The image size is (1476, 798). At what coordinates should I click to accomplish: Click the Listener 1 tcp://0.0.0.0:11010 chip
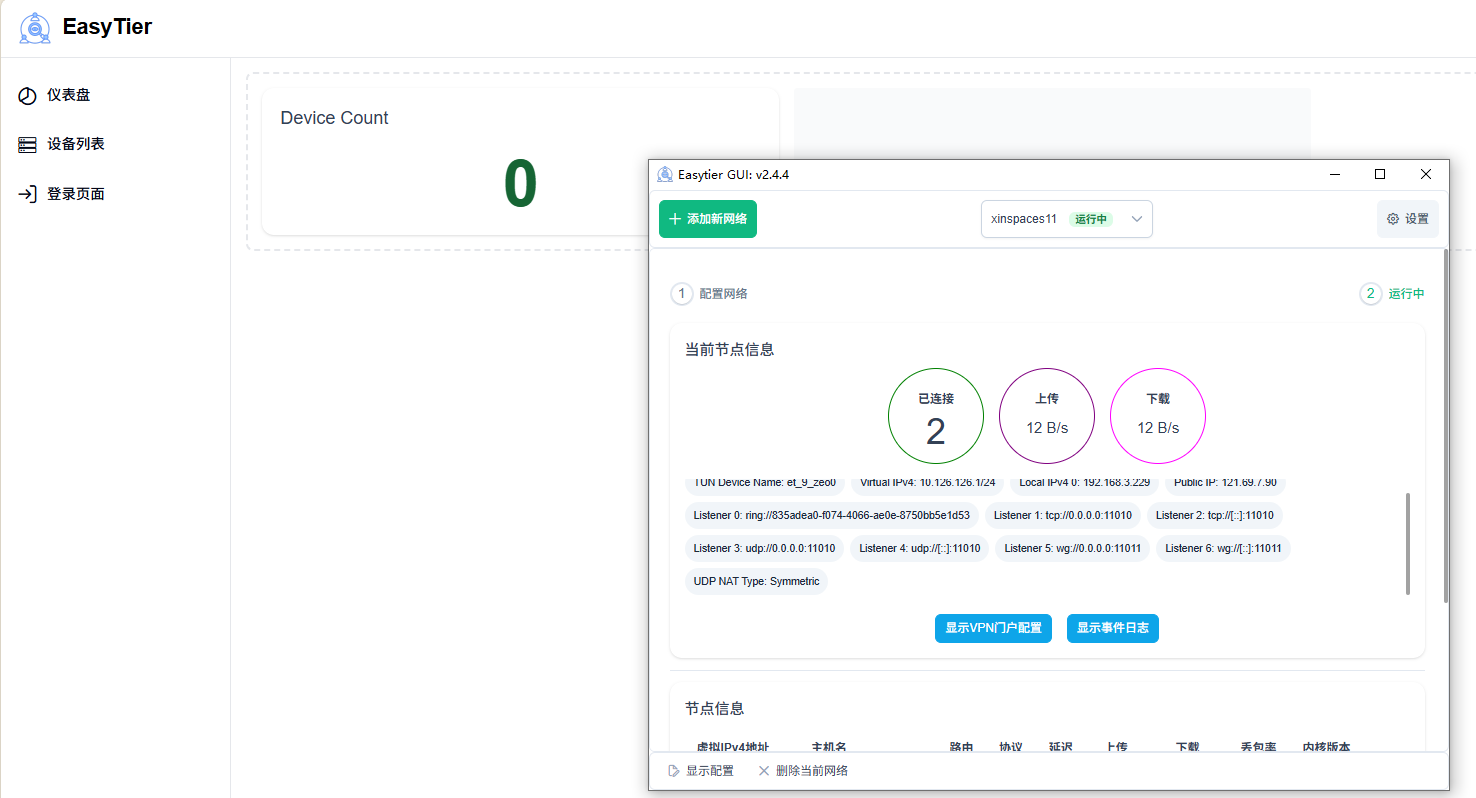(x=1063, y=516)
